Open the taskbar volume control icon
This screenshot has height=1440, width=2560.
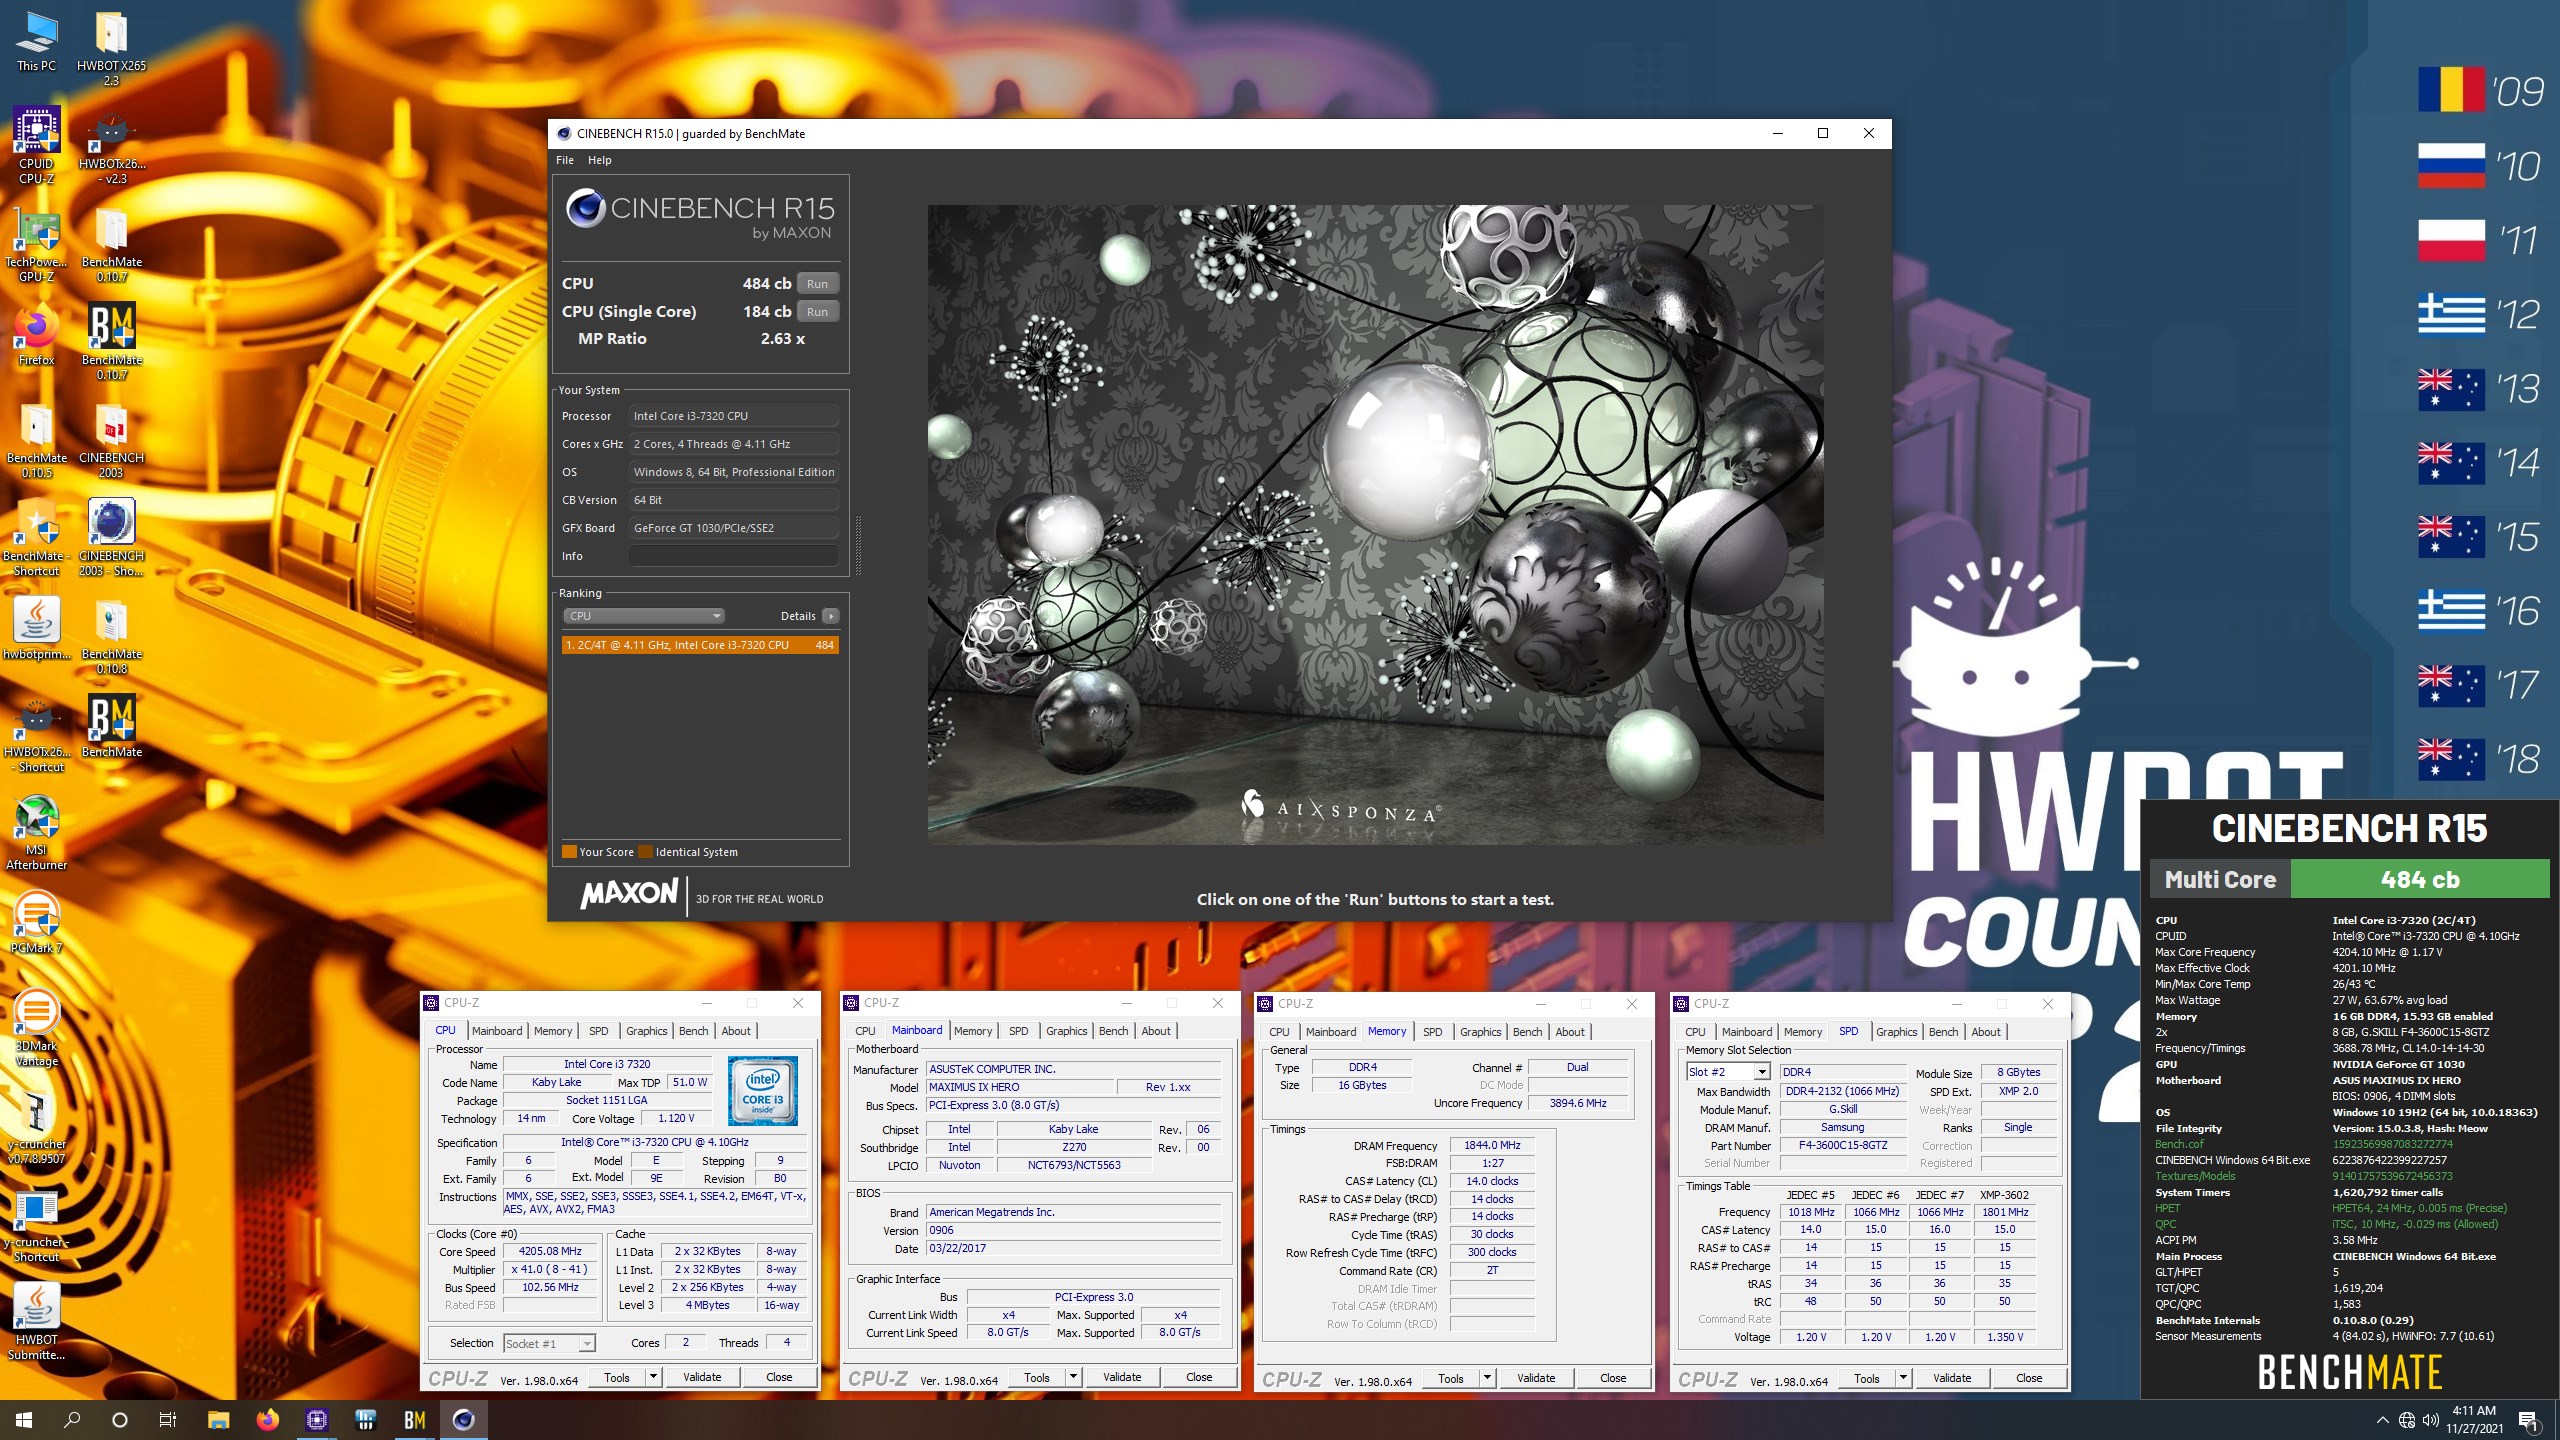pos(2431,1420)
